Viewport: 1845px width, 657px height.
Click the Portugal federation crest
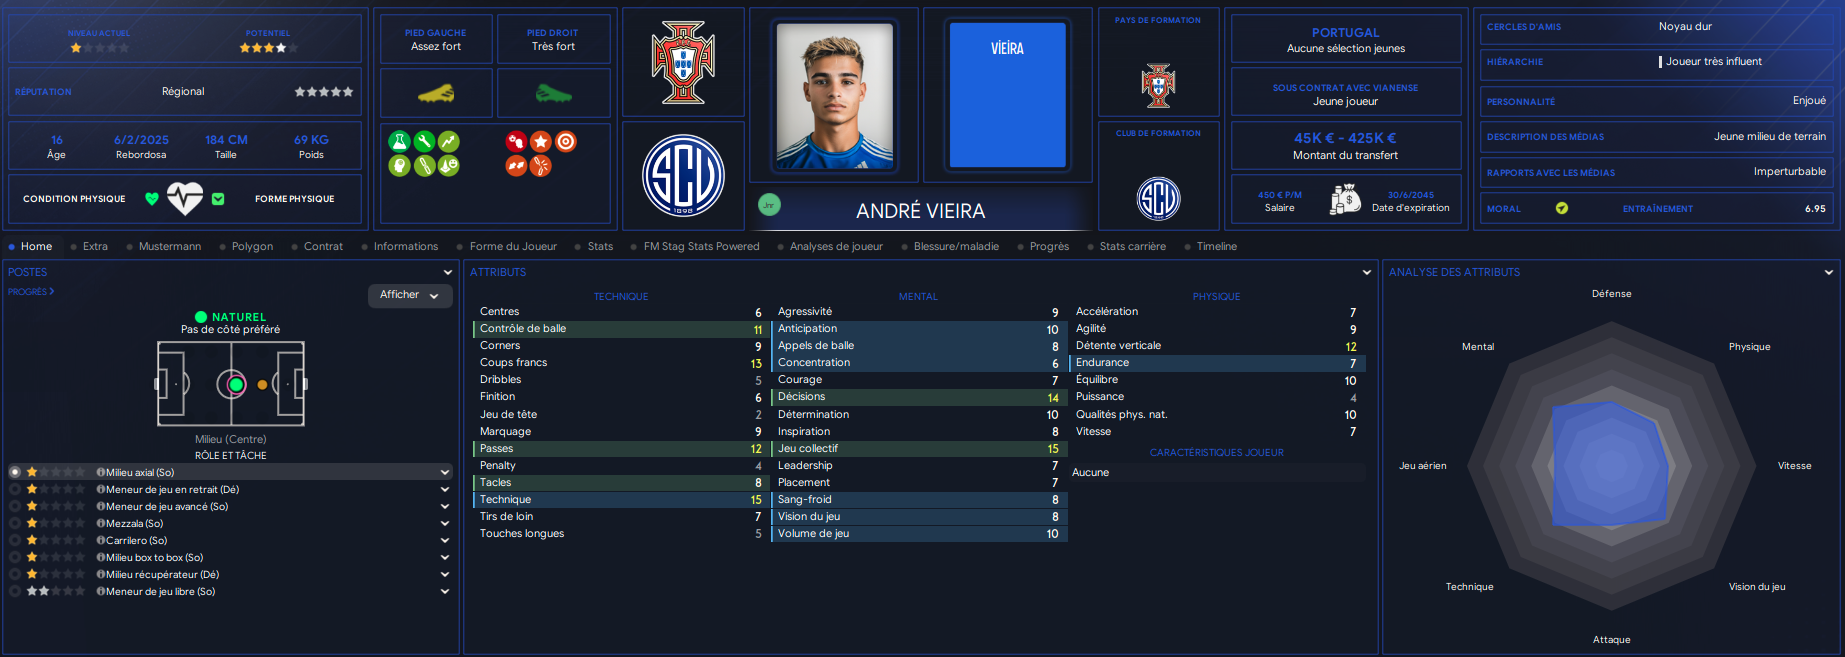683,63
